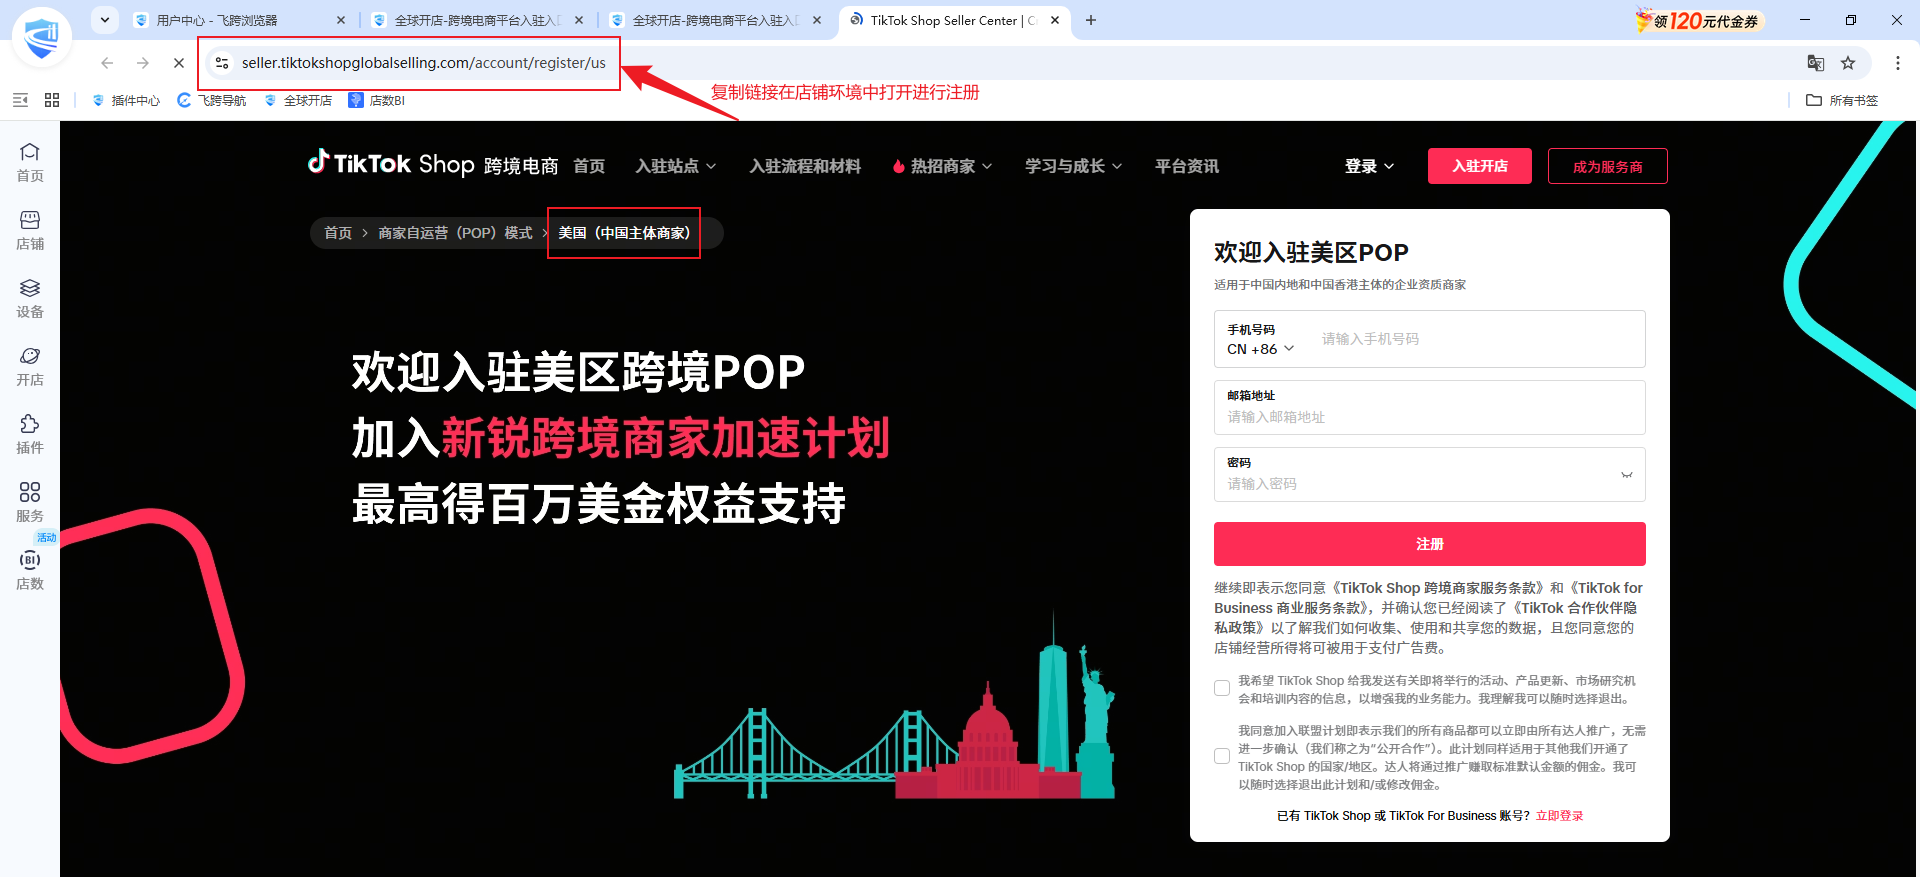Image resolution: width=1920 pixels, height=877 pixels.
Task: Expand the 入驻站点 menu
Action: (676, 166)
